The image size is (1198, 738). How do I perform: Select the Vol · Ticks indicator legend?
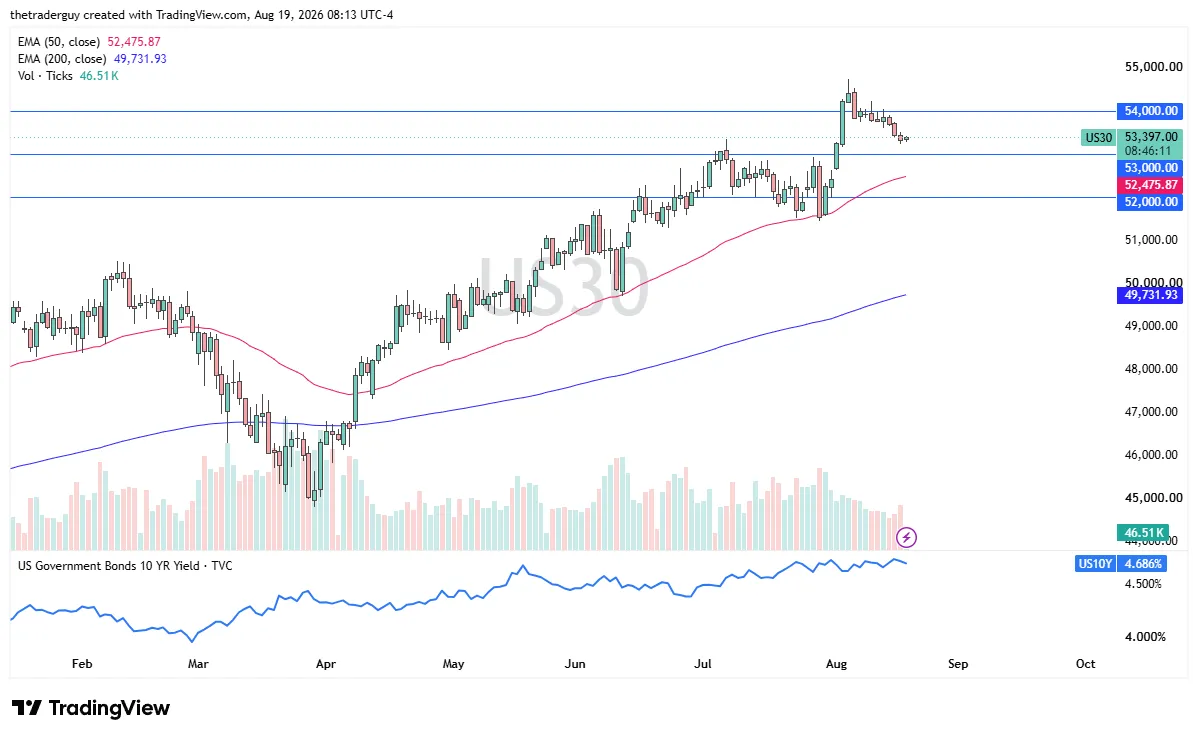[x=68, y=76]
